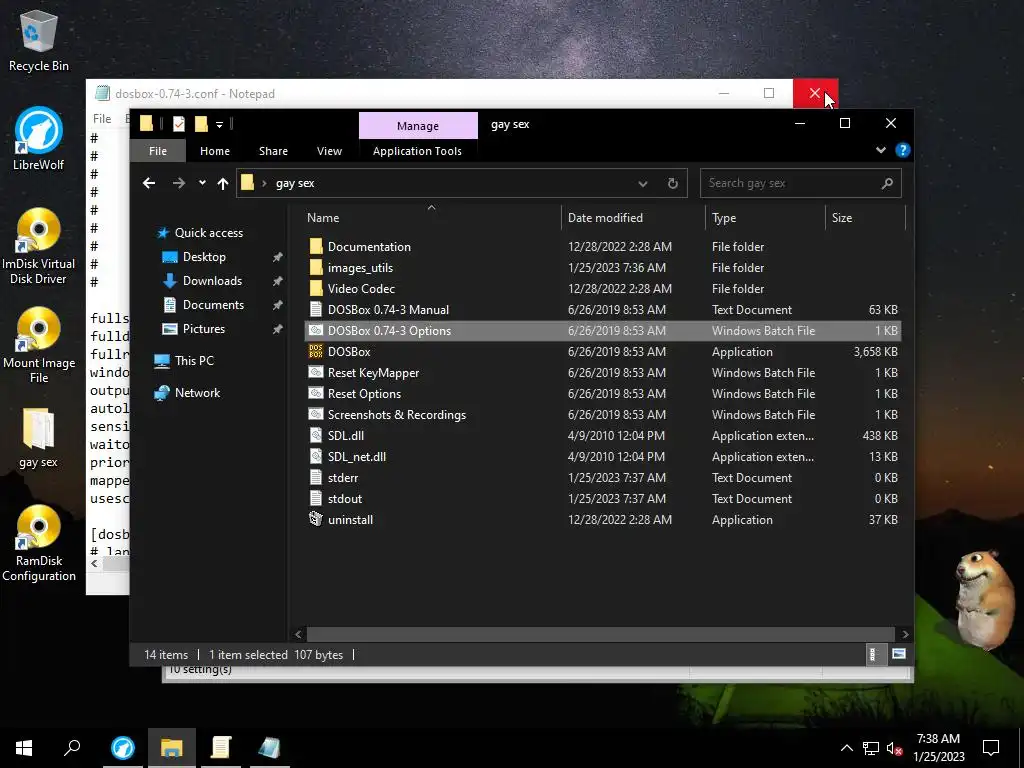Open the Application Tools tab
1024x768 pixels.
(x=417, y=151)
